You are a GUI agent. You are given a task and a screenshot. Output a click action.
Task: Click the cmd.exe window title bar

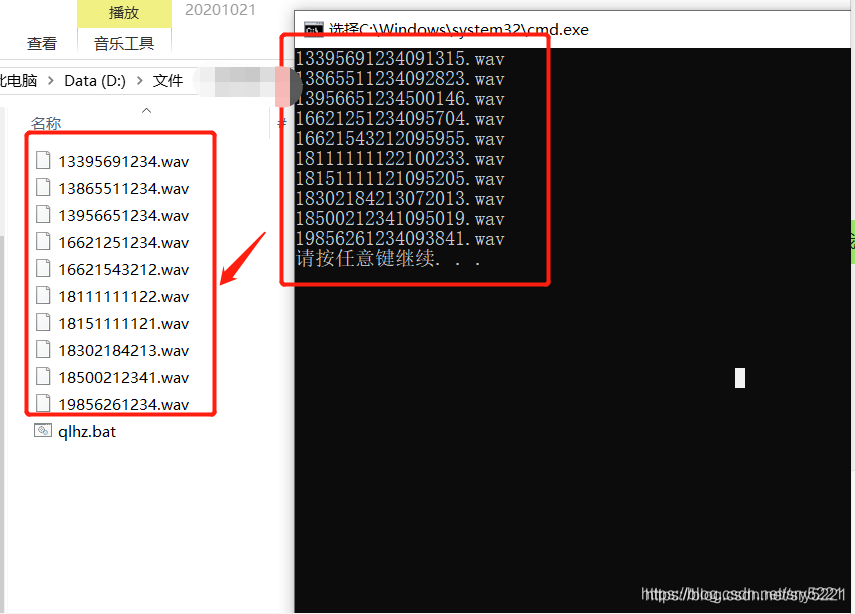point(574,29)
